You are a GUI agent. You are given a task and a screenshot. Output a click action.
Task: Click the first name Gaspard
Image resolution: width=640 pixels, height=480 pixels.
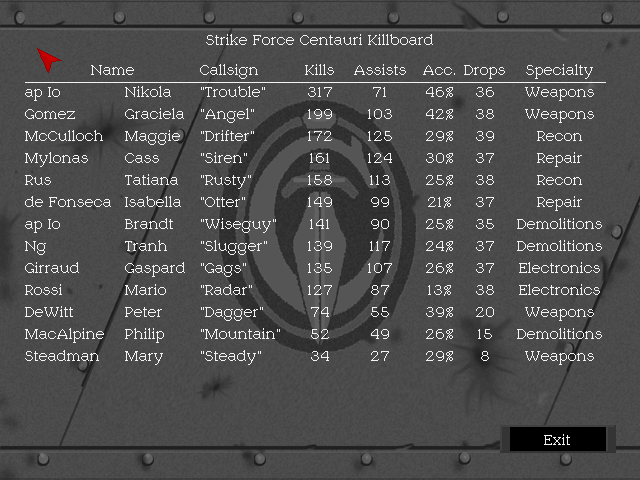pos(155,269)
